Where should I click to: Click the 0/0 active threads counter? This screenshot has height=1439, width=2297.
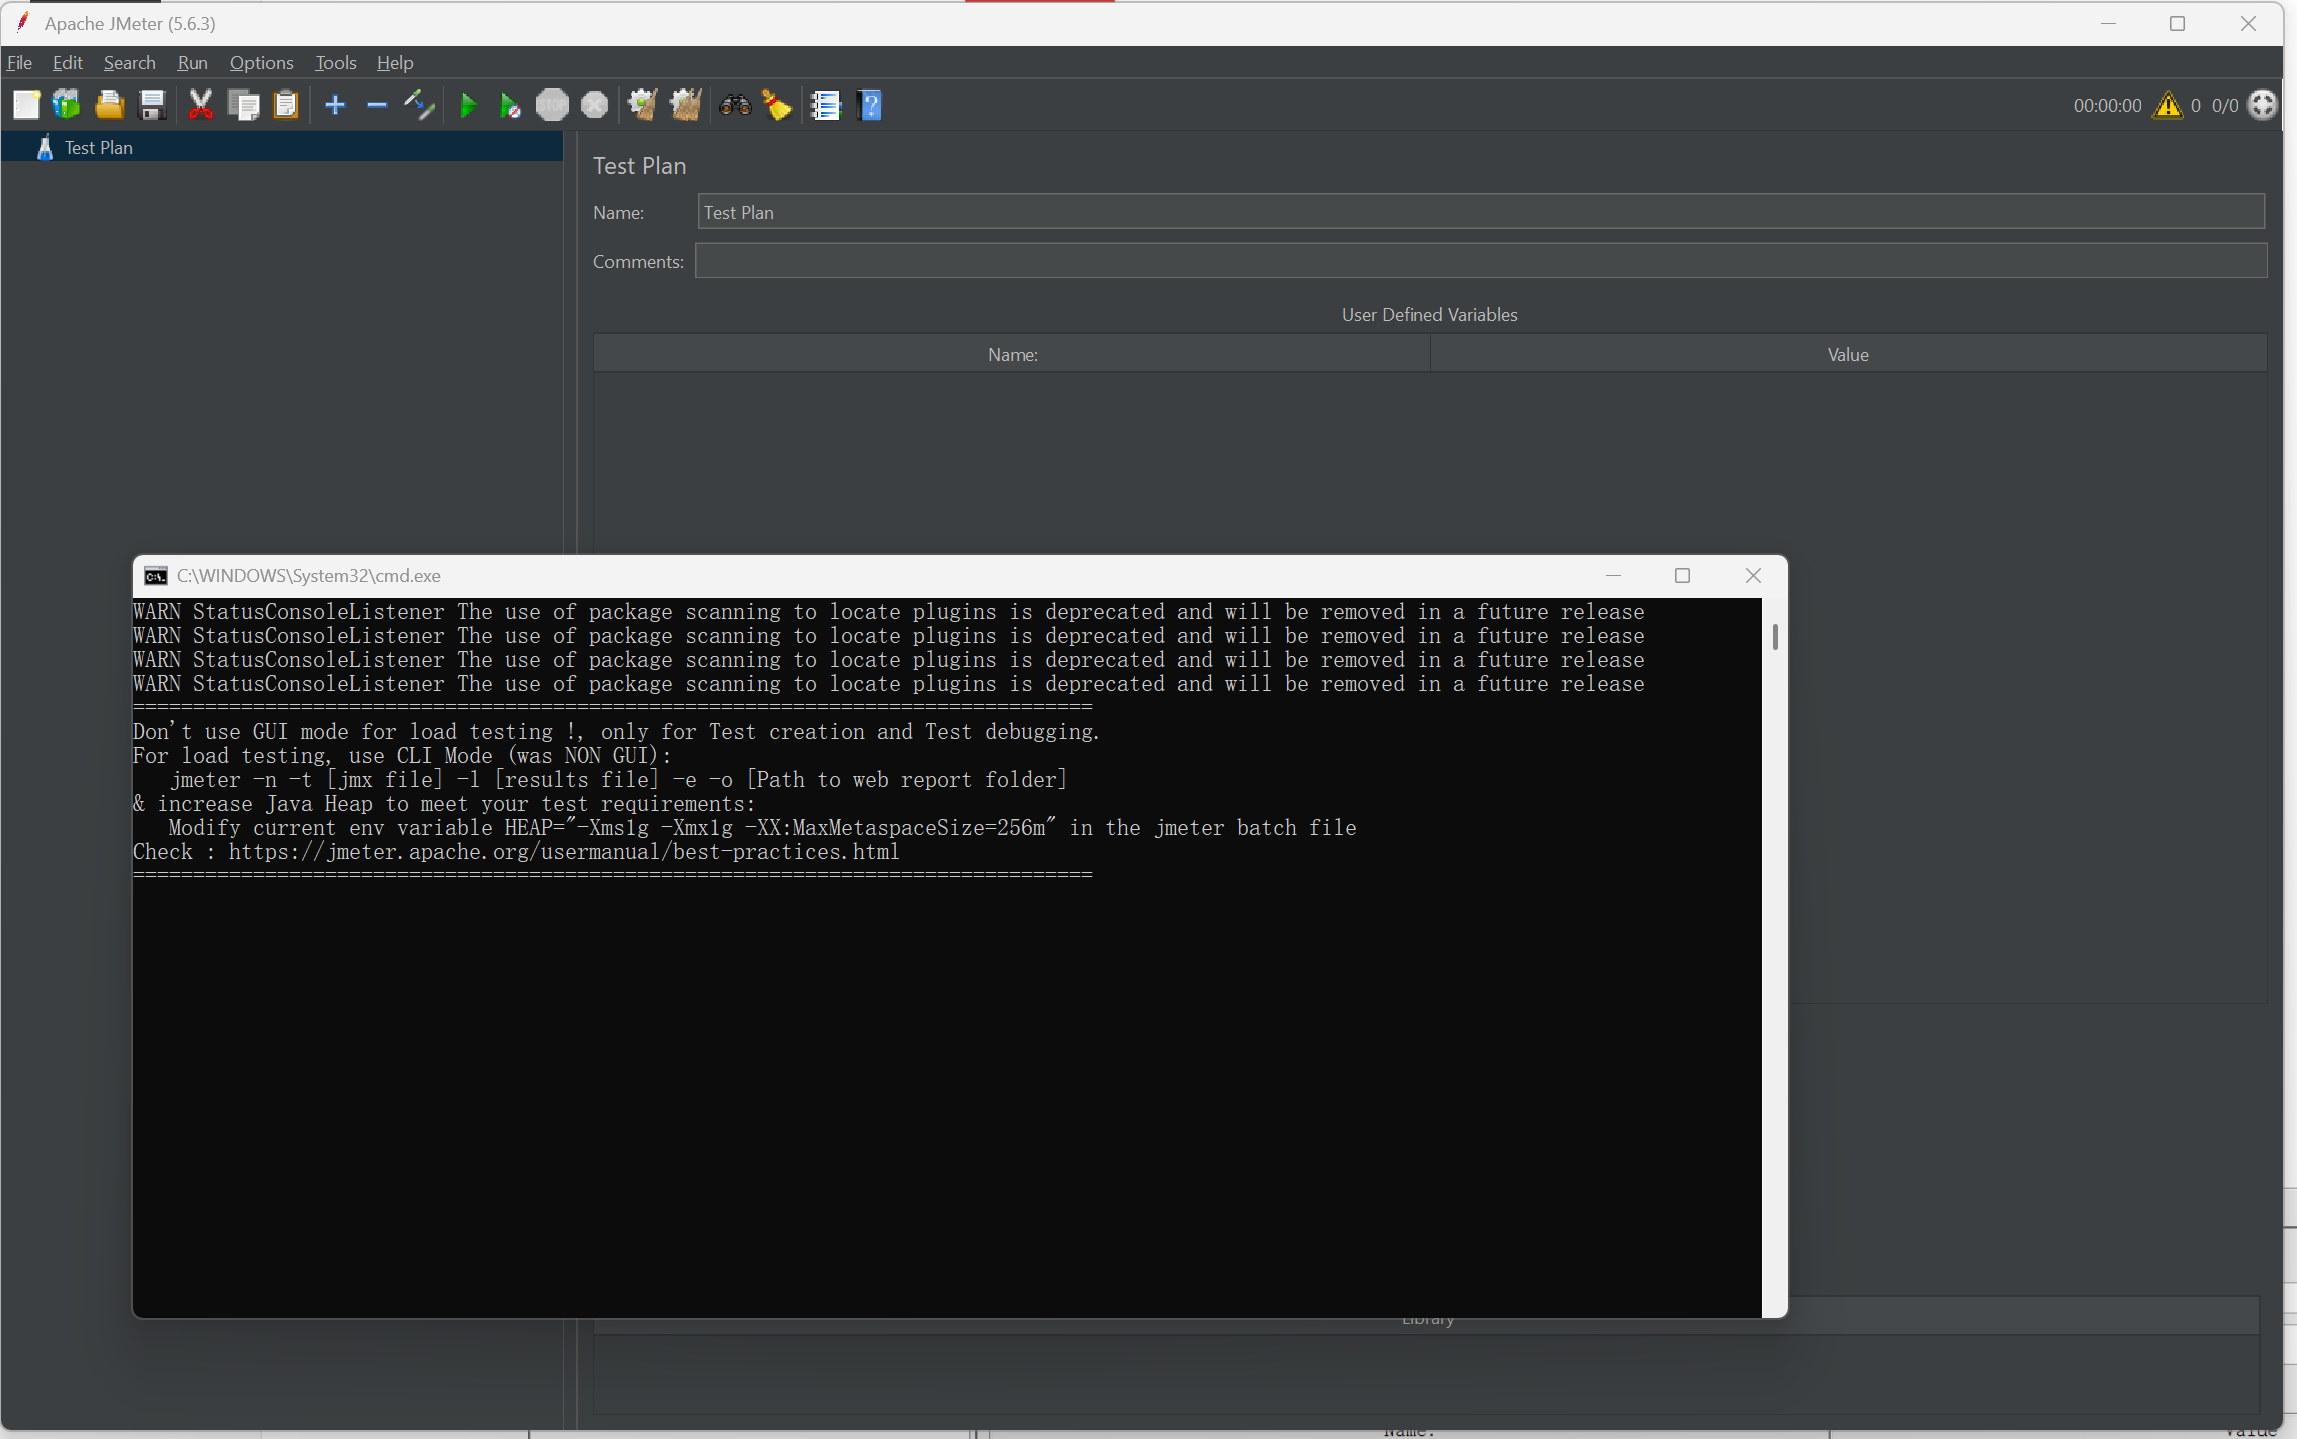coord(2225,105)
